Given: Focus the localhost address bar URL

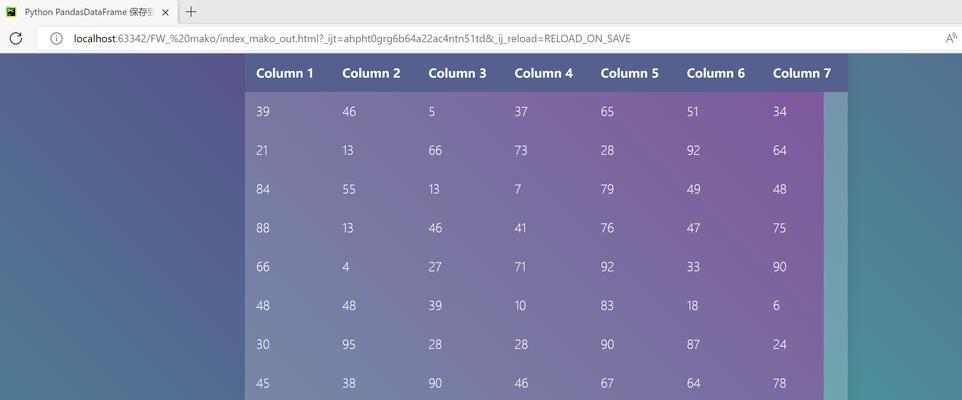Looking at the screenshot, I should [x=352, y=39].
